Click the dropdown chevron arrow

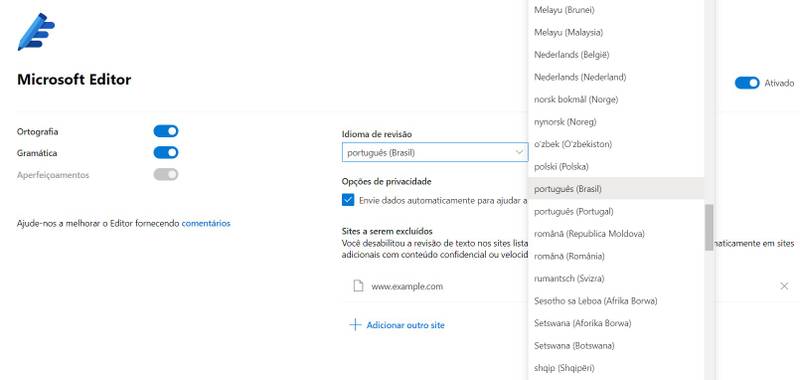[x=519, y=153]
